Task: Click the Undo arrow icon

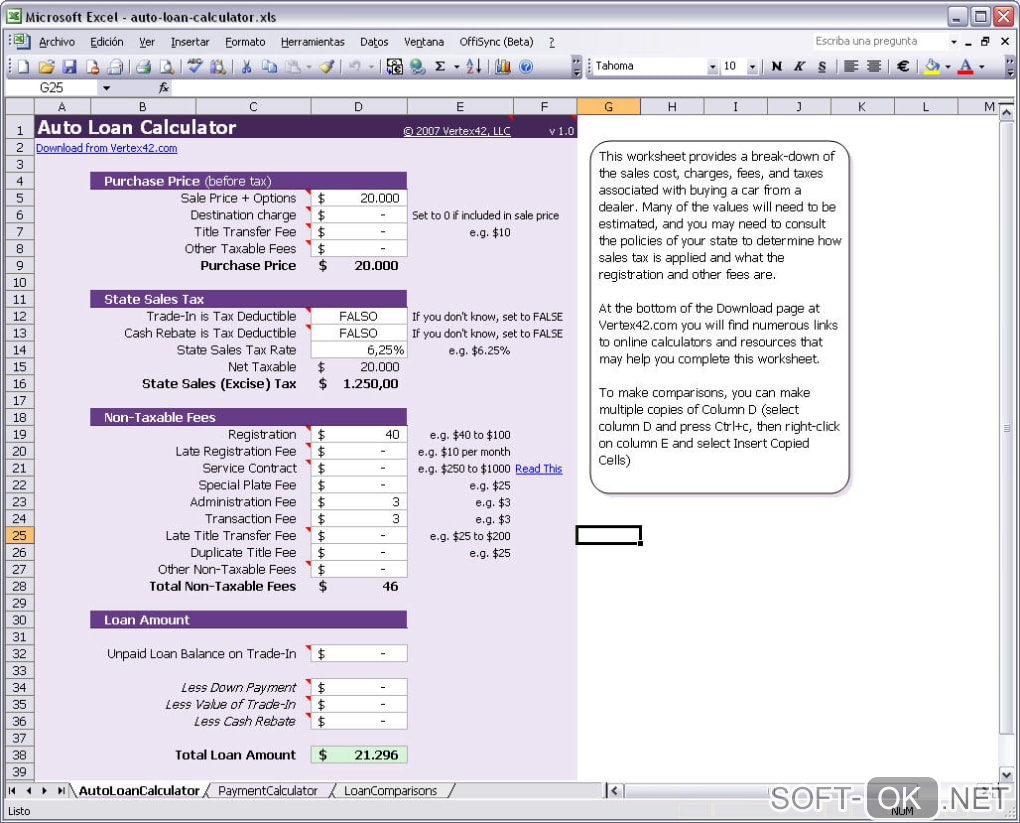Action: (355, 66)
